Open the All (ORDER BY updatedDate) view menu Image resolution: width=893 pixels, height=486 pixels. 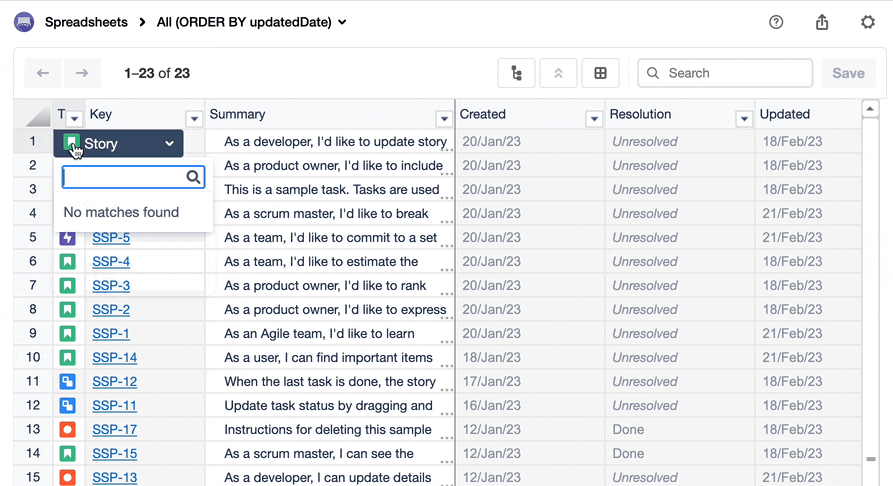pyautogui.click(x=252, y=22)
